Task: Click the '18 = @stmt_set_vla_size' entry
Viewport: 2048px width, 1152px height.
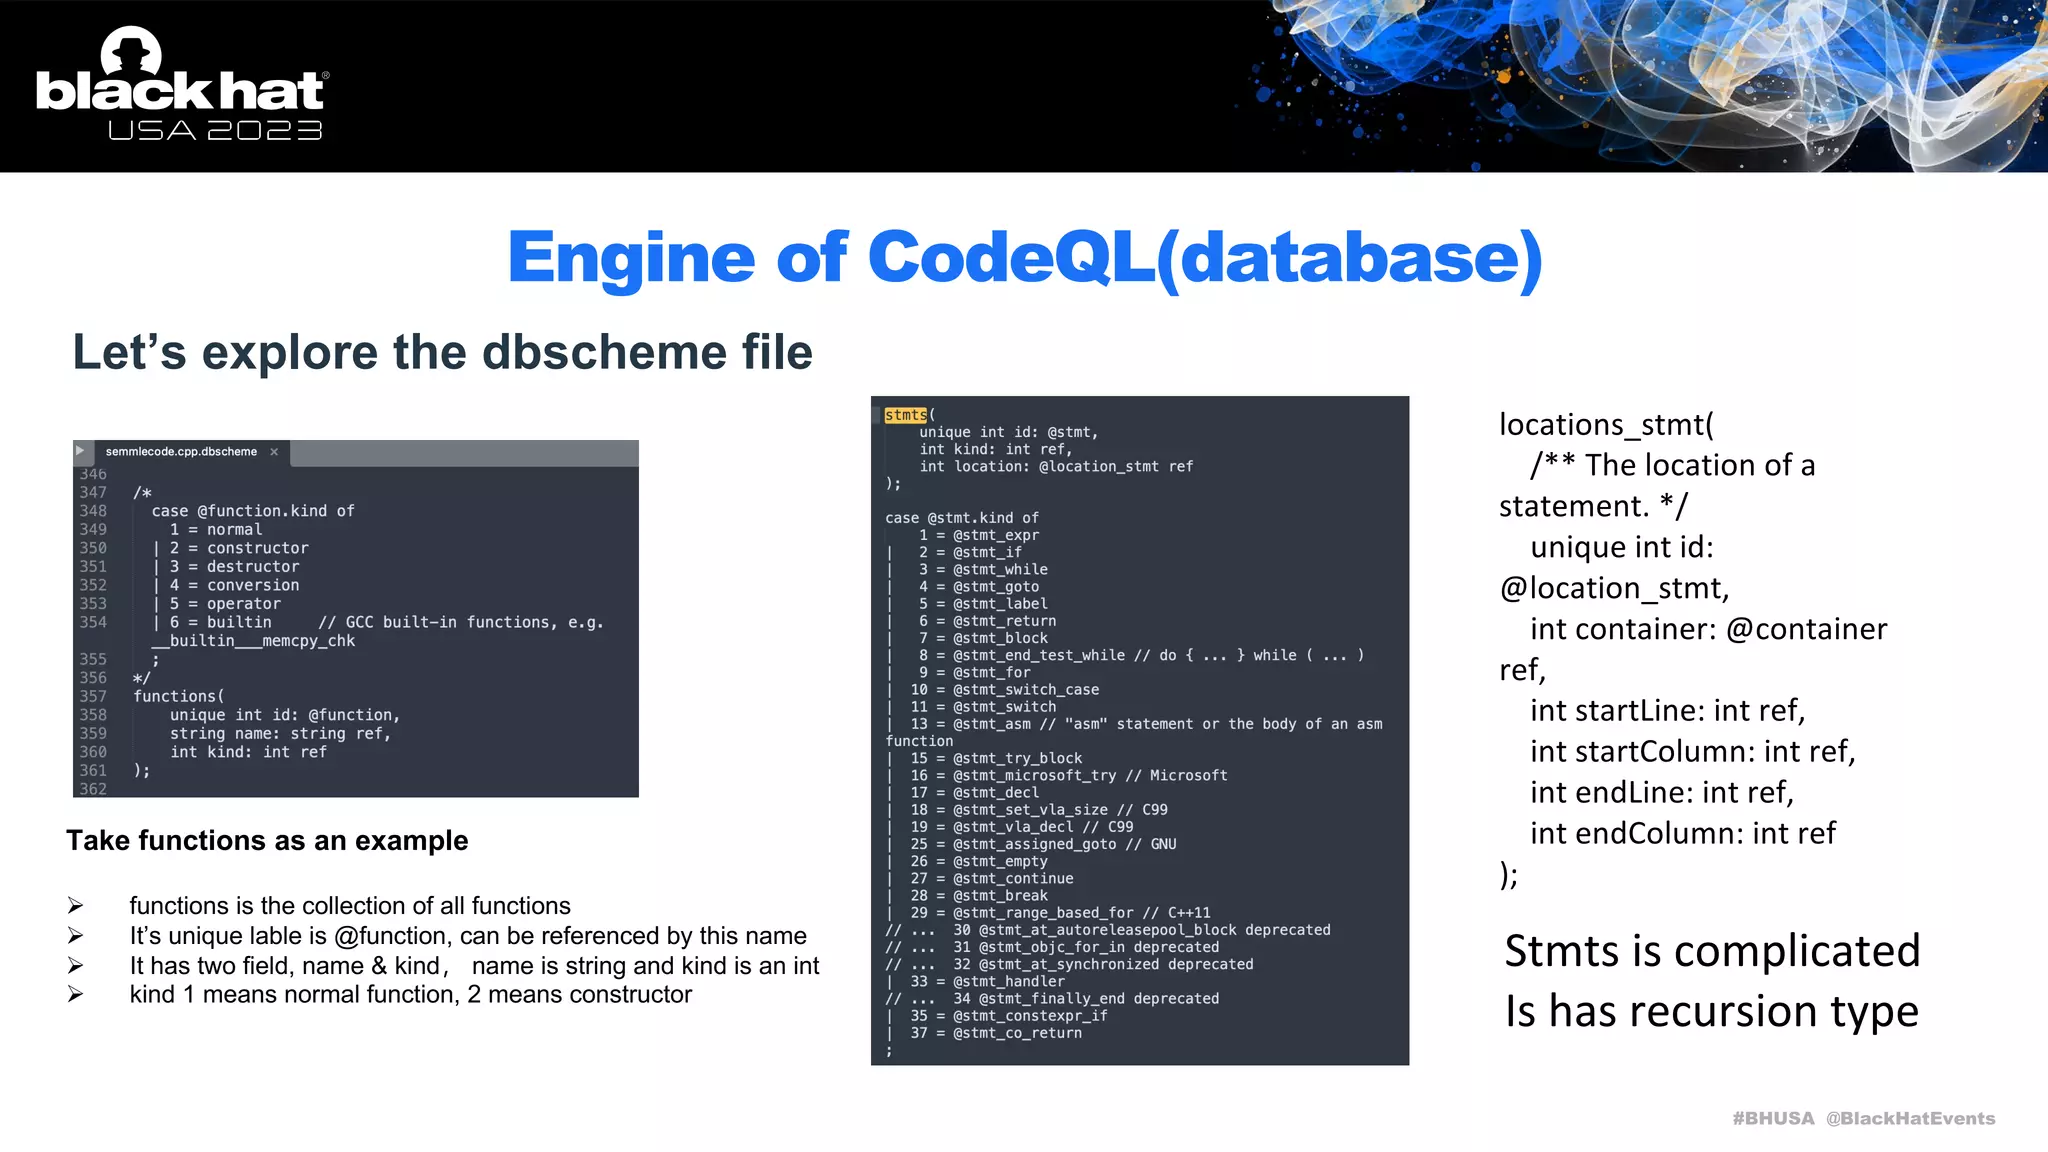Action: [x=1039, y=810]
